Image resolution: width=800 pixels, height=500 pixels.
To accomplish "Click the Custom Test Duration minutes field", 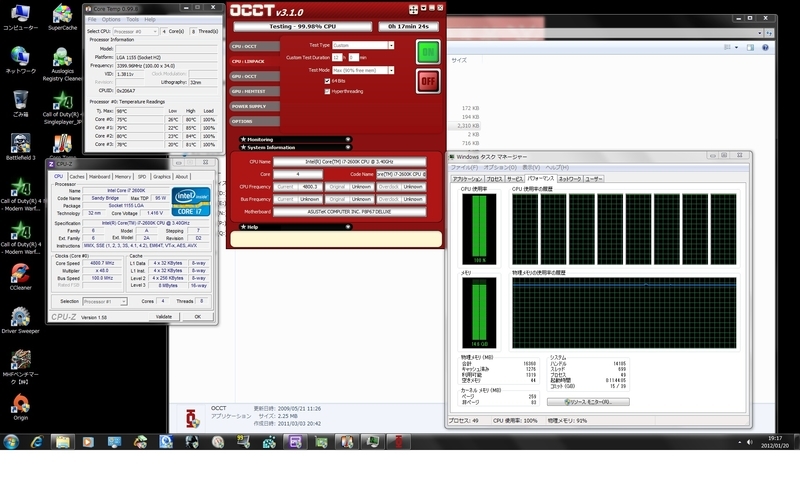I will [x=354, y=58].
